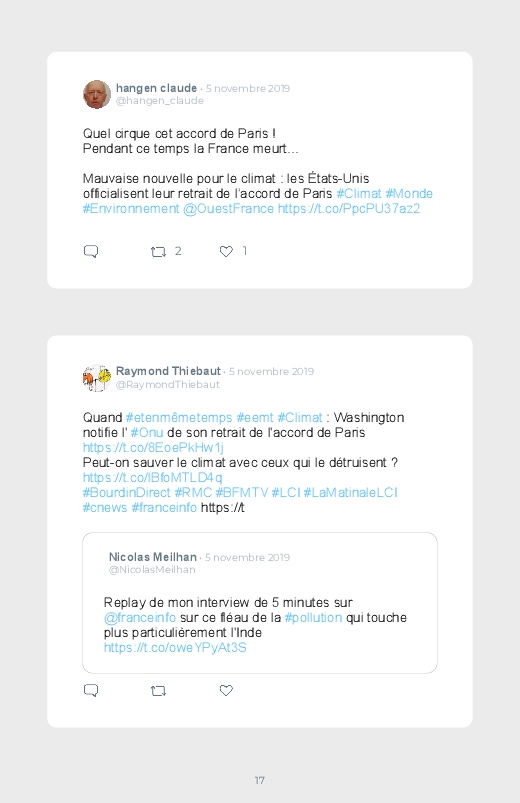This screenshot has height=803, width=520.
Task: Open the #pollution hashtag
Action: 313,617
